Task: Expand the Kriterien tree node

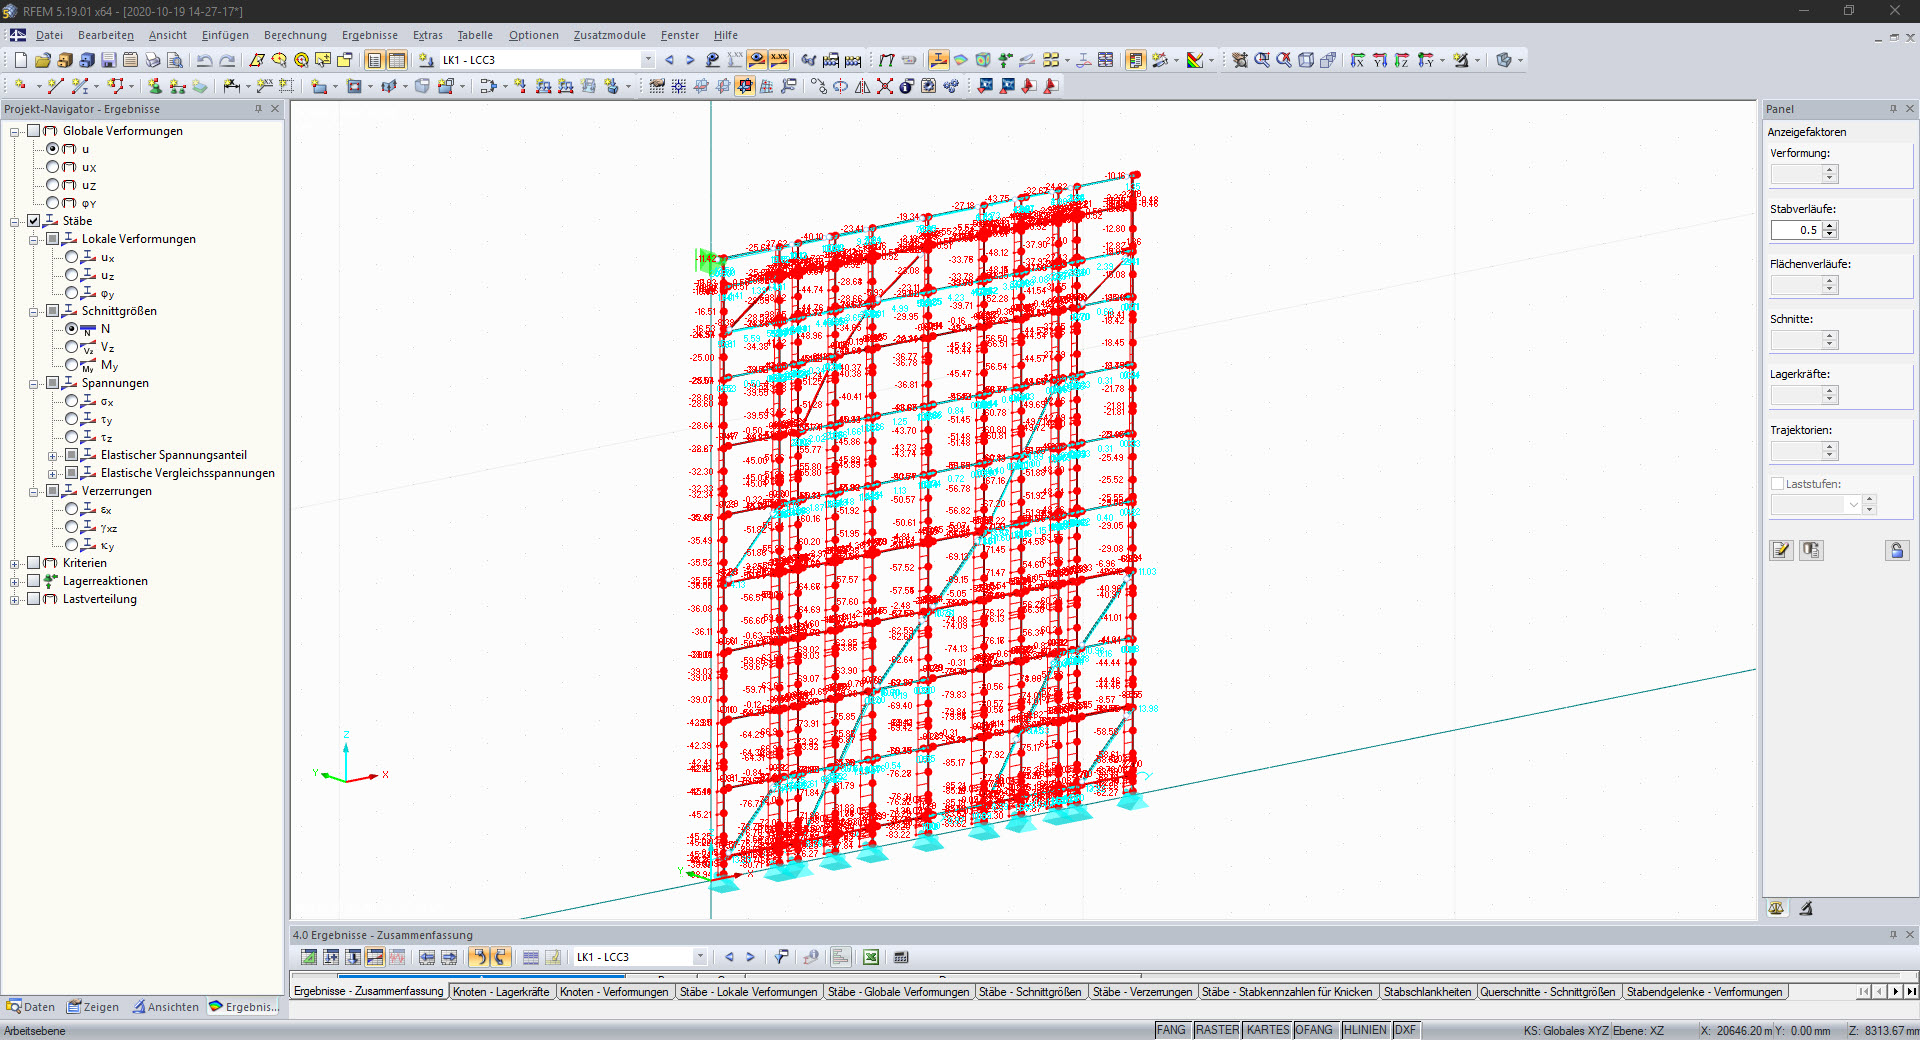Action: pos(14,563)
